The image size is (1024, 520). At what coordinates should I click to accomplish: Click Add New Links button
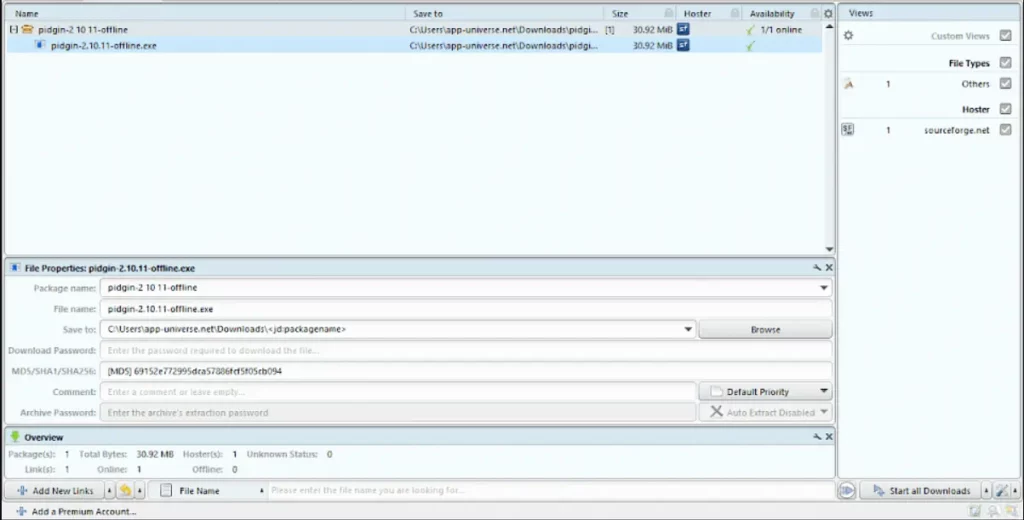coord(55,491)
